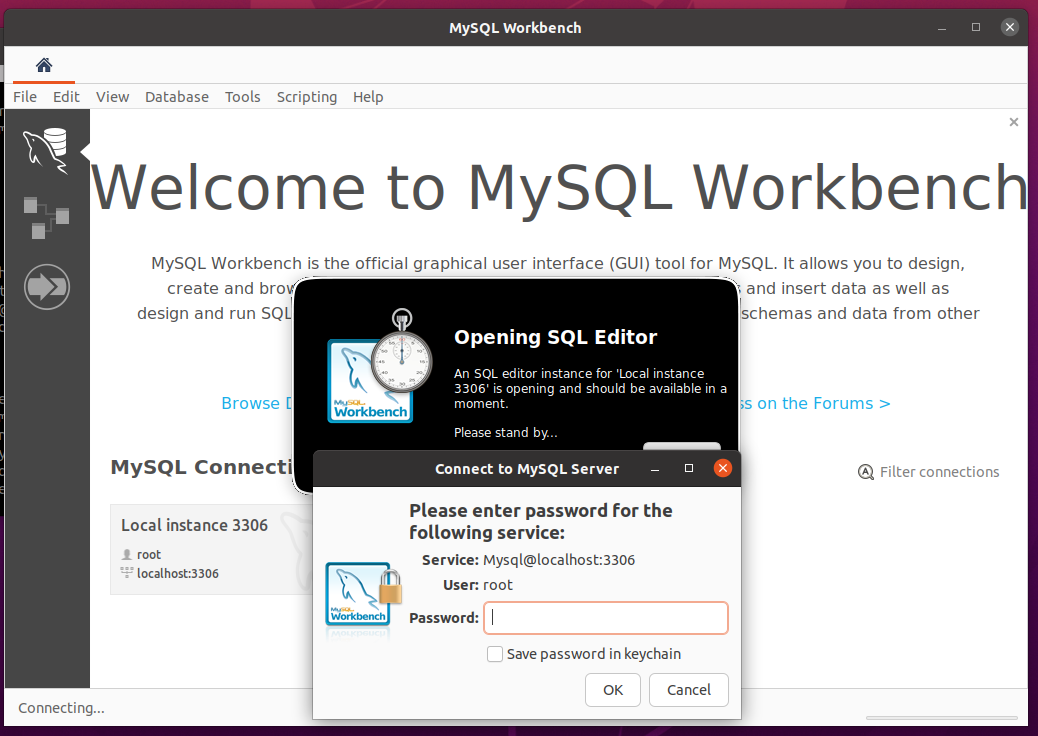Click the Forums link
The width and height of the screenshot is (1038, 736).
point(814,403)
